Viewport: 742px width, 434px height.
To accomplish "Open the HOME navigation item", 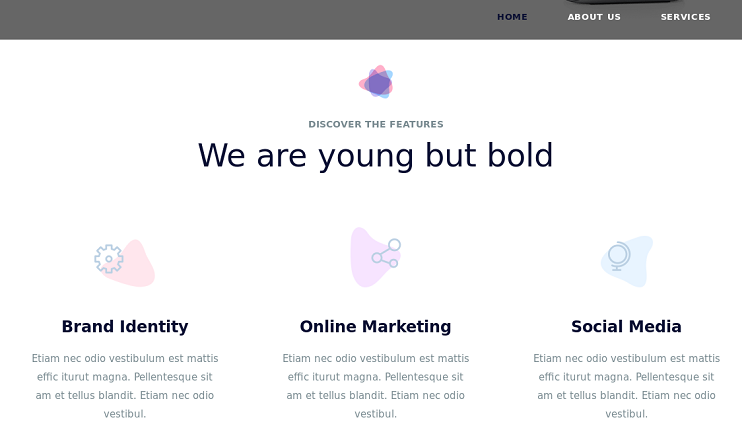I will coord(512,17).
